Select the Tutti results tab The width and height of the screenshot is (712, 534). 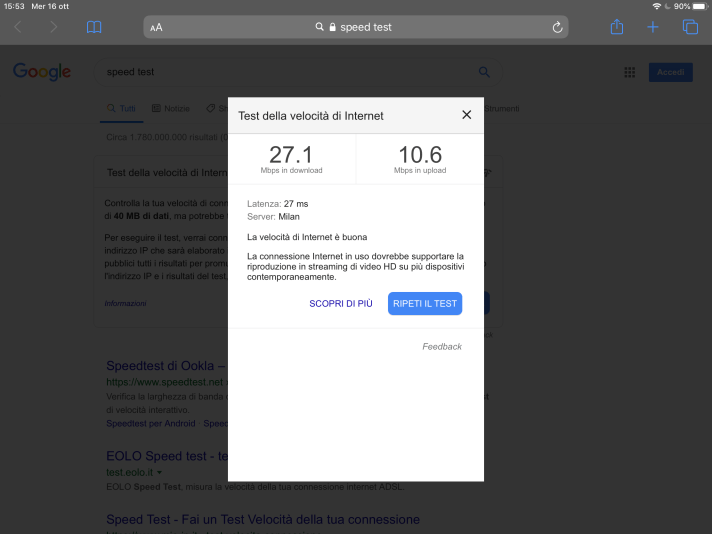pos(122,108)
